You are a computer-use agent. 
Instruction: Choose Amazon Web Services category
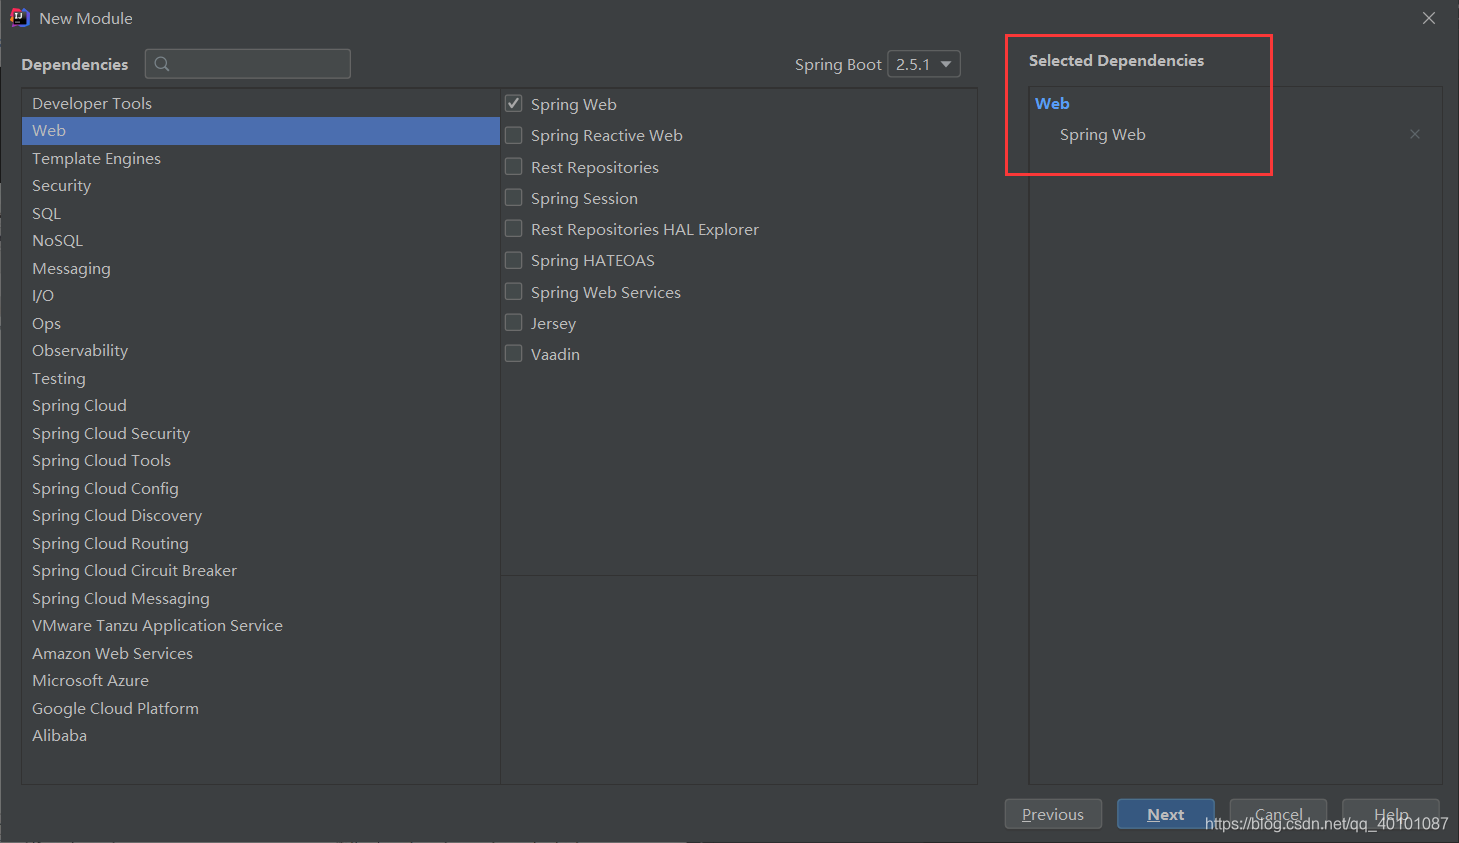point(261,653)
